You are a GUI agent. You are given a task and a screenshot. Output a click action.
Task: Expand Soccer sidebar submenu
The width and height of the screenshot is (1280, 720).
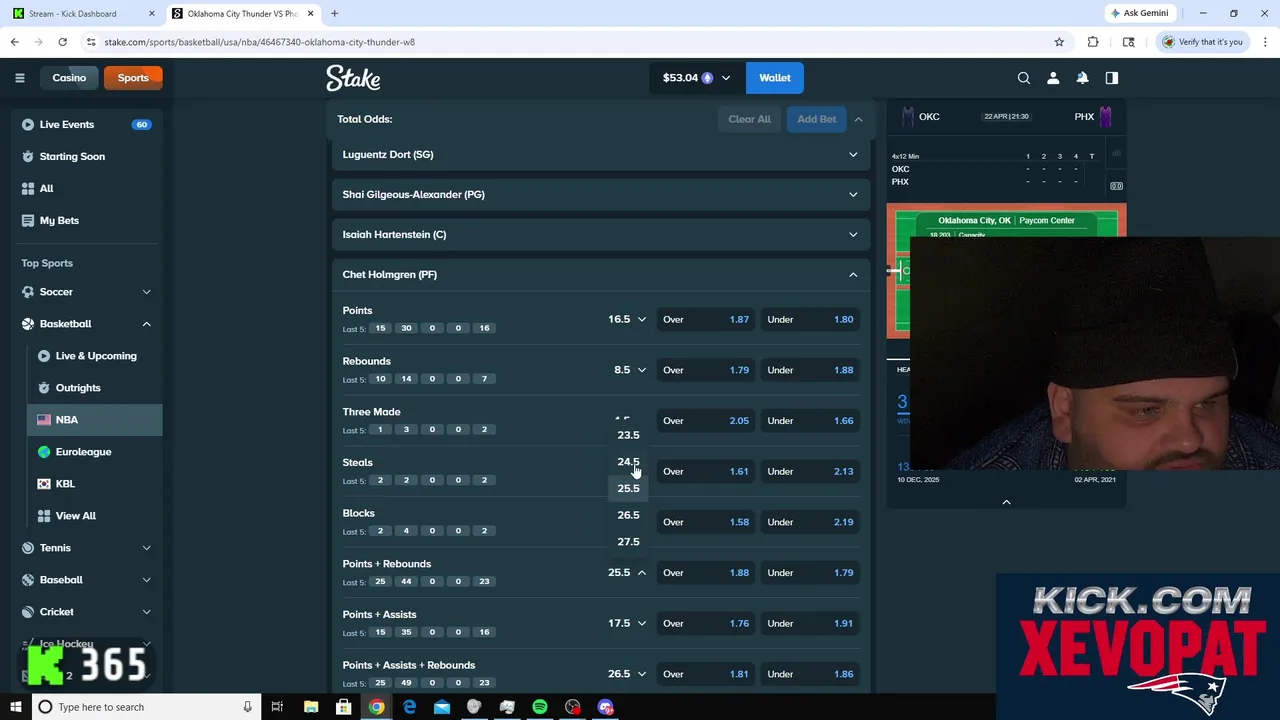coord(146,292)
